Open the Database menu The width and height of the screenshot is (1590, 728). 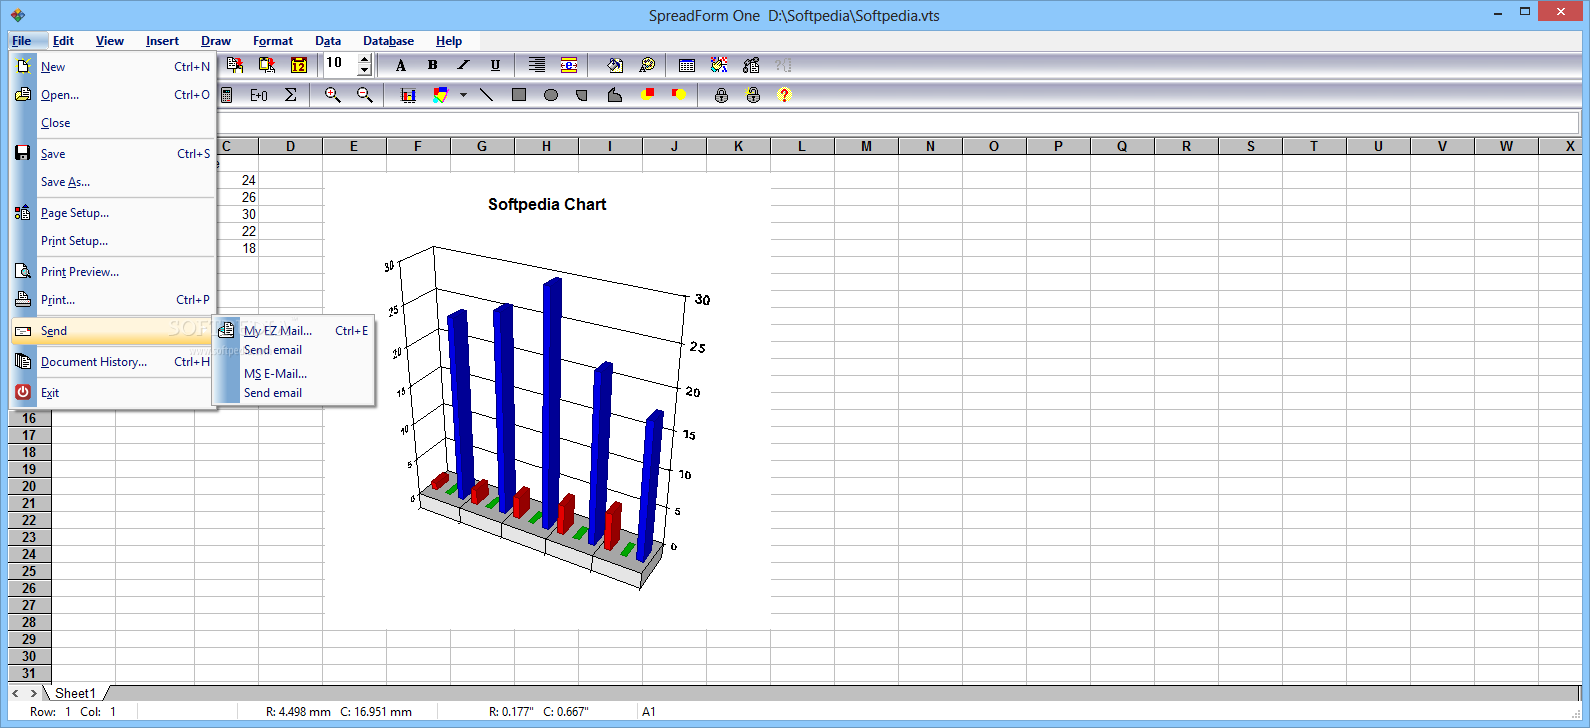click(x=388, y=41)
